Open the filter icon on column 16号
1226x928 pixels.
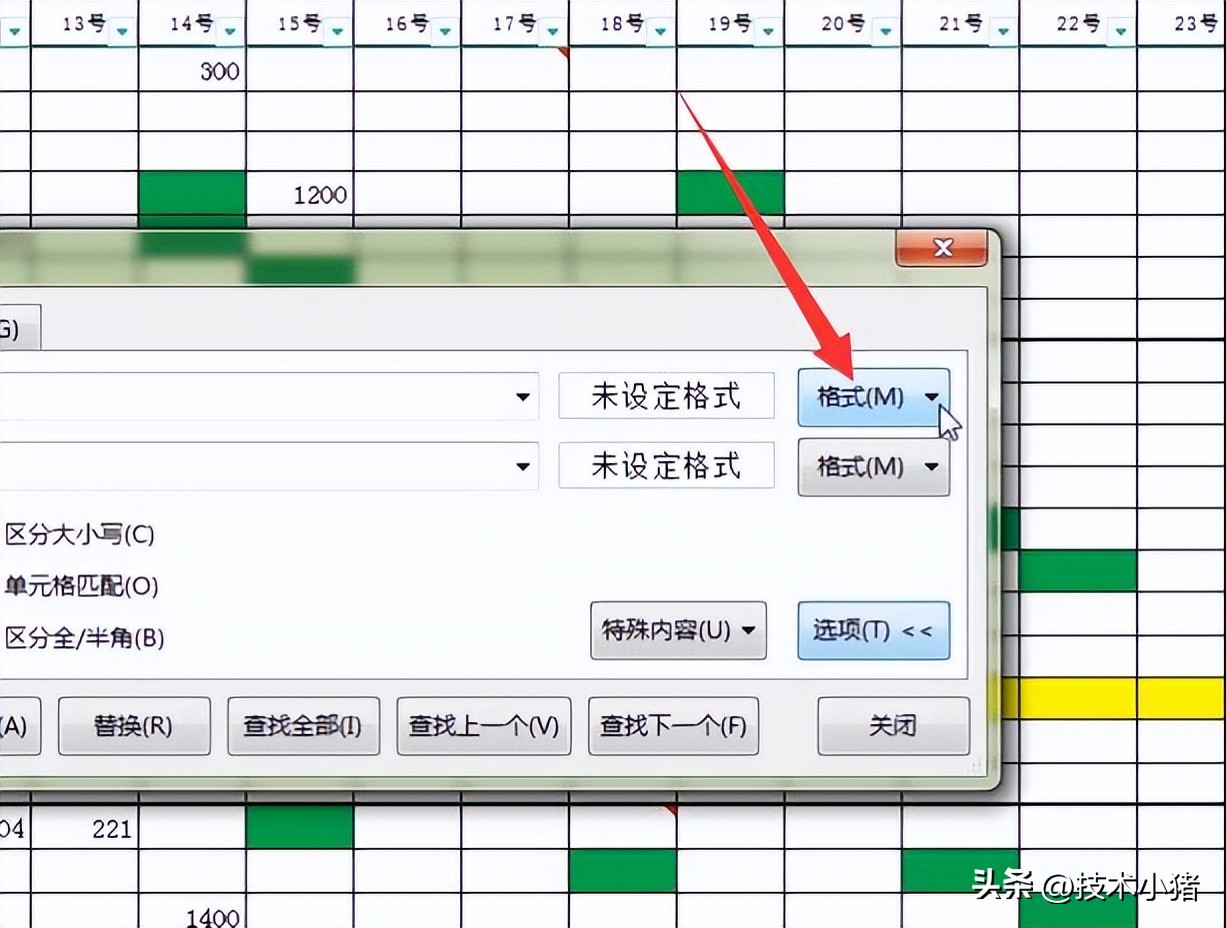pos(446,31)
